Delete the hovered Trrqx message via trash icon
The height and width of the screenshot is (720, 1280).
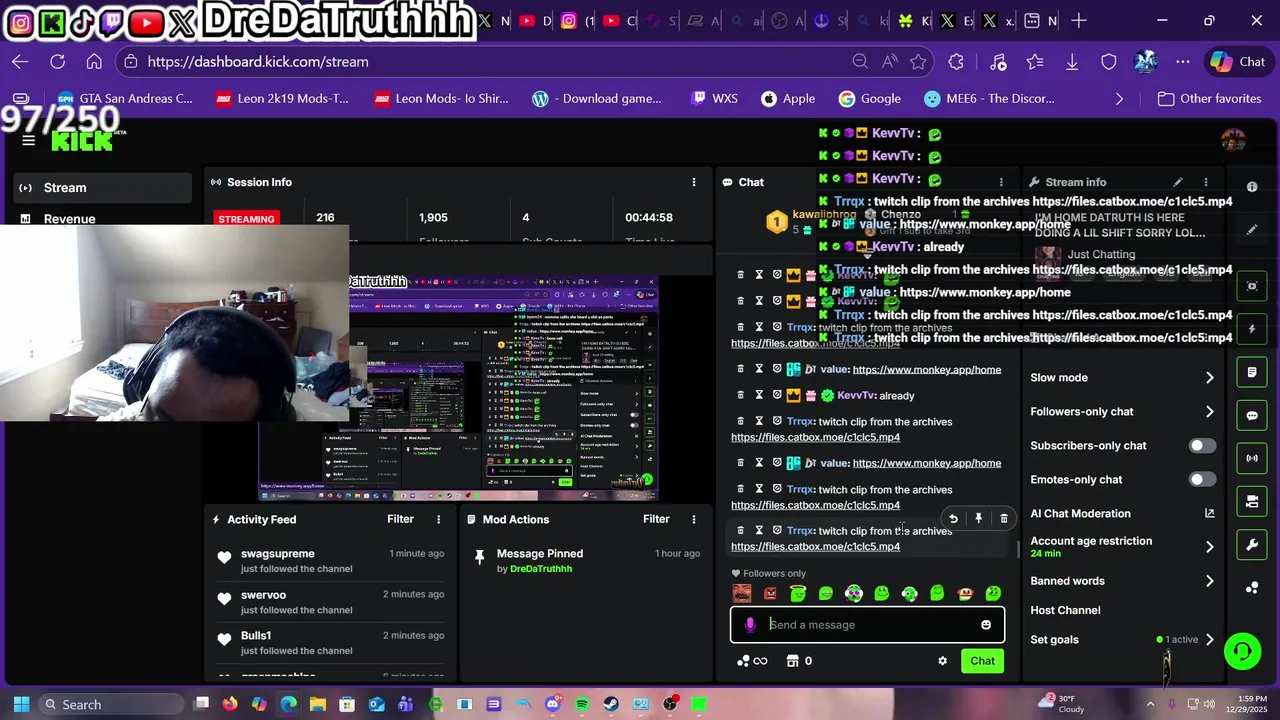click(x=1004, y=518)
